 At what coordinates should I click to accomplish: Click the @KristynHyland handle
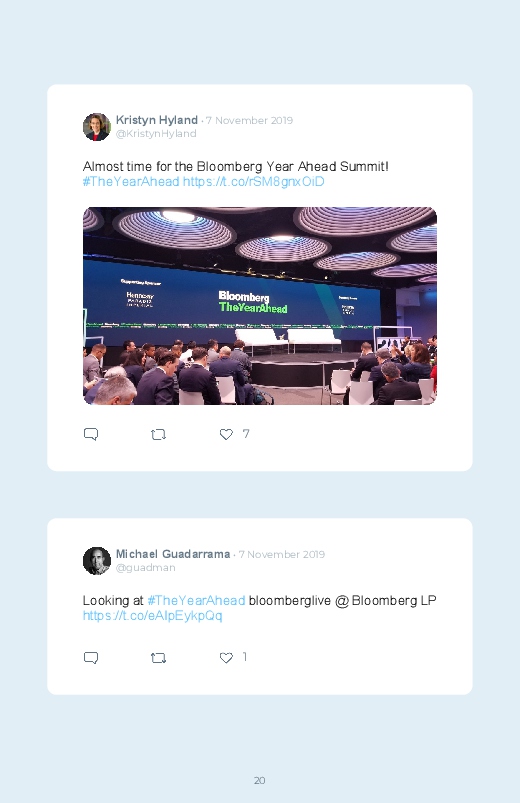[156, 134]
